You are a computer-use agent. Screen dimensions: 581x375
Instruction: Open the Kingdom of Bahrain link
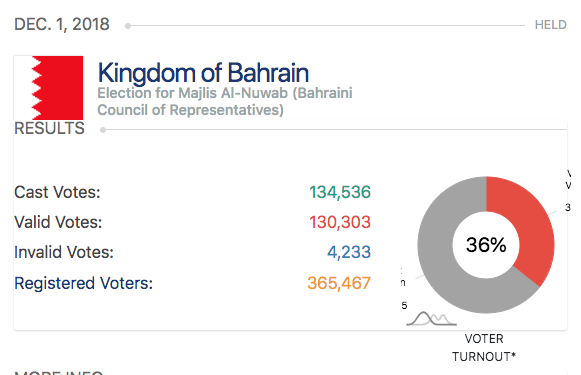tap(203, 73)
